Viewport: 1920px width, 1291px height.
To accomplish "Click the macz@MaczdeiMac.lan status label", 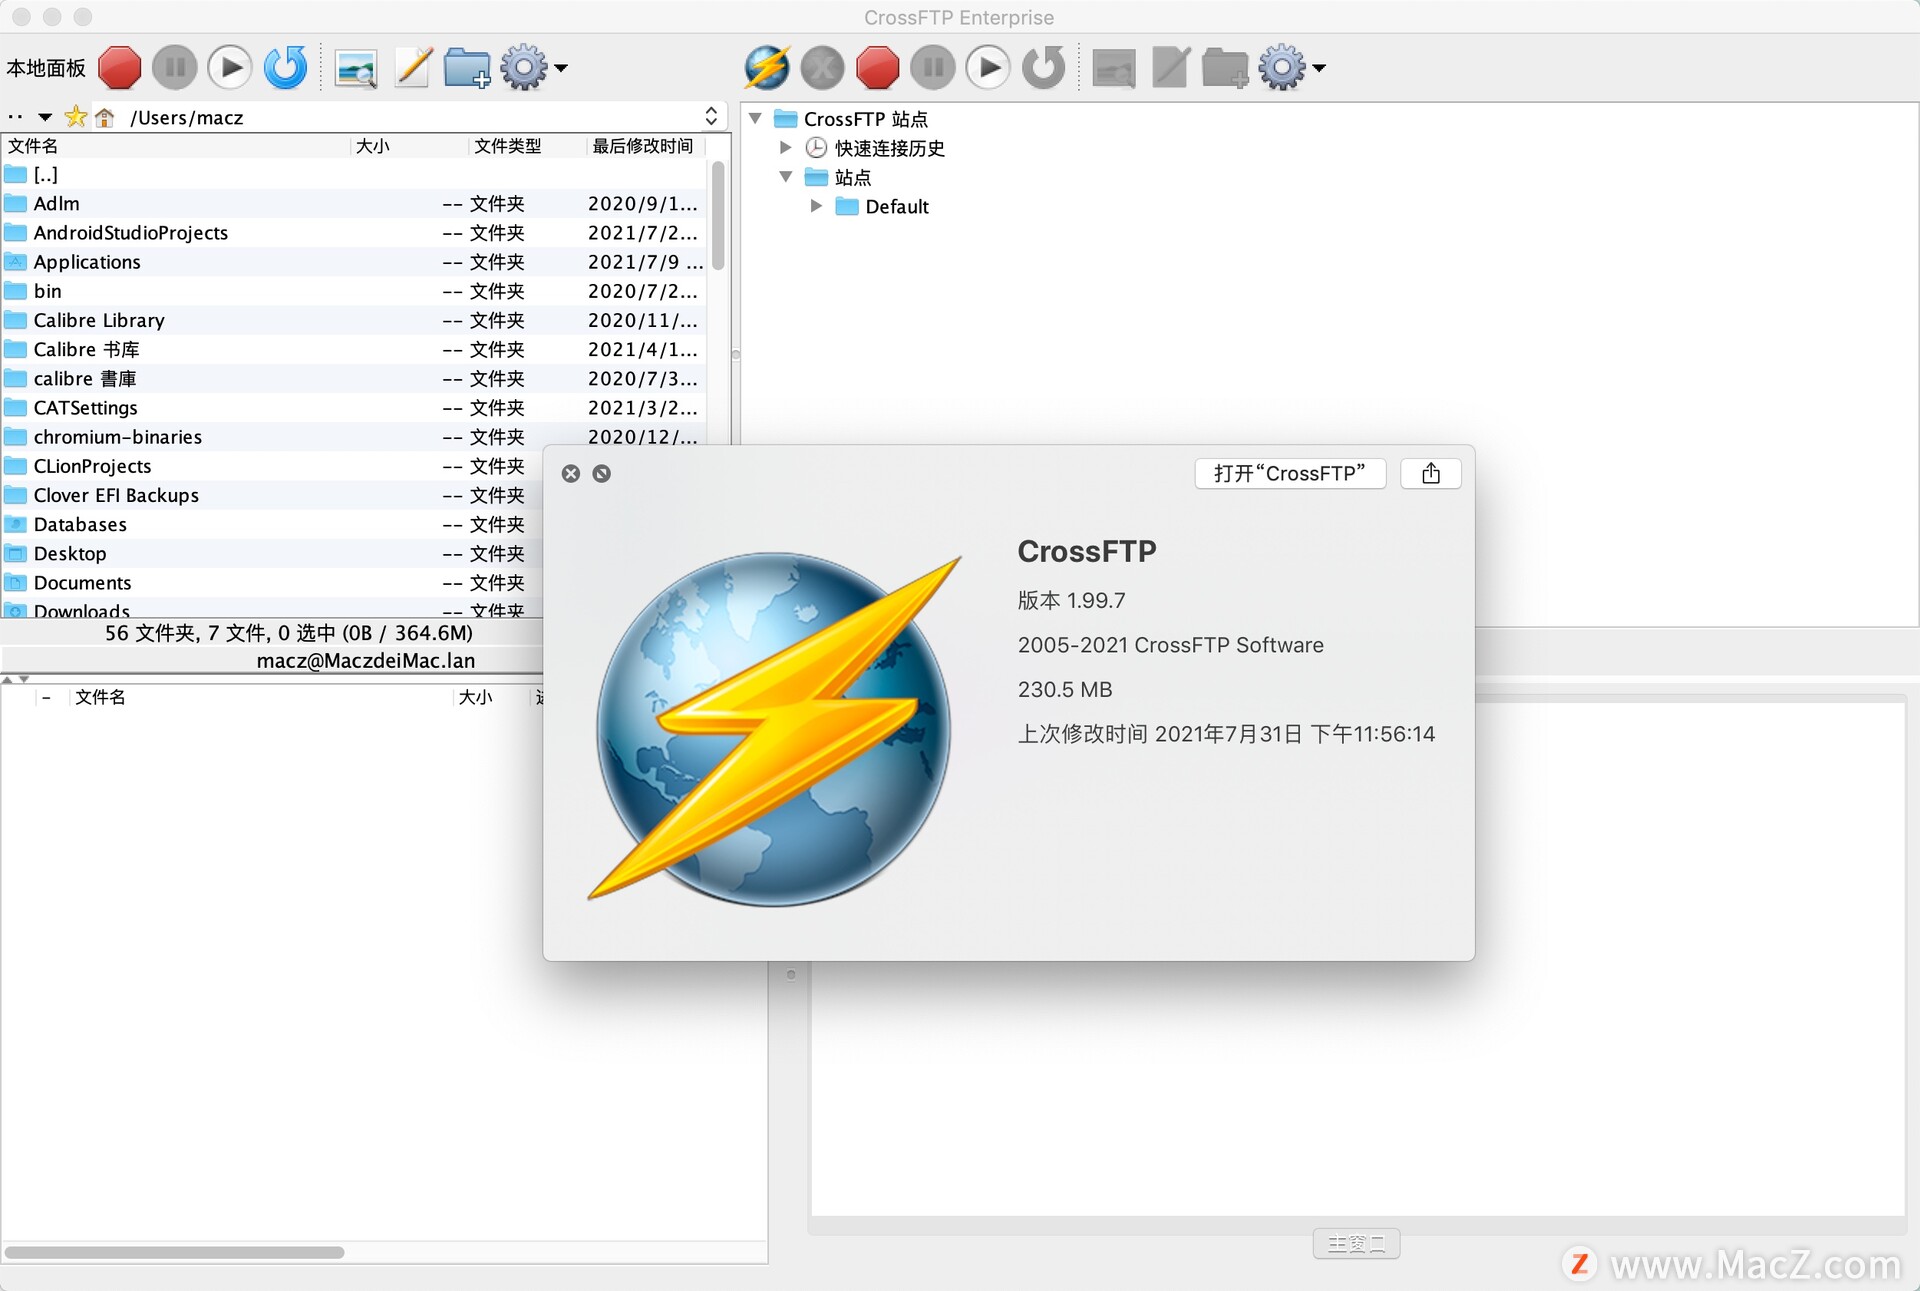I will [x=365, y=661].
